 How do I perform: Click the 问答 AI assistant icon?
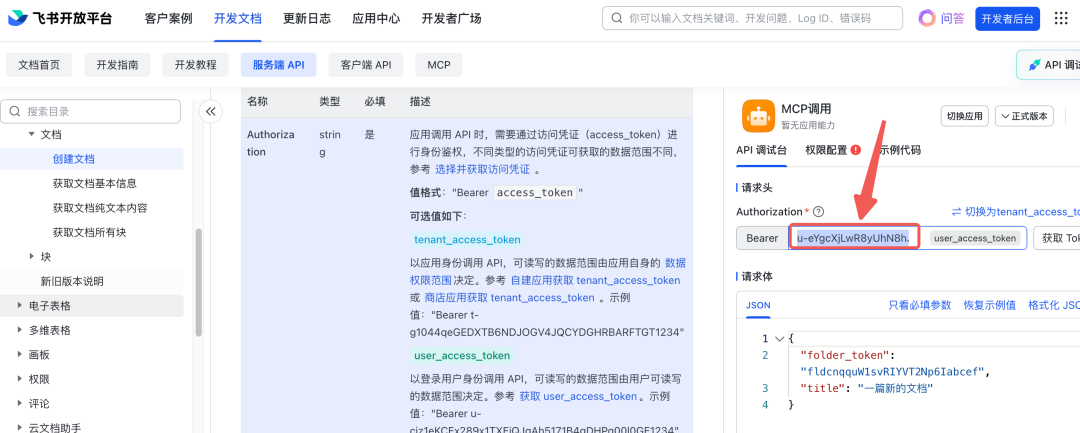pyautogui.click(x=927, y=19)
